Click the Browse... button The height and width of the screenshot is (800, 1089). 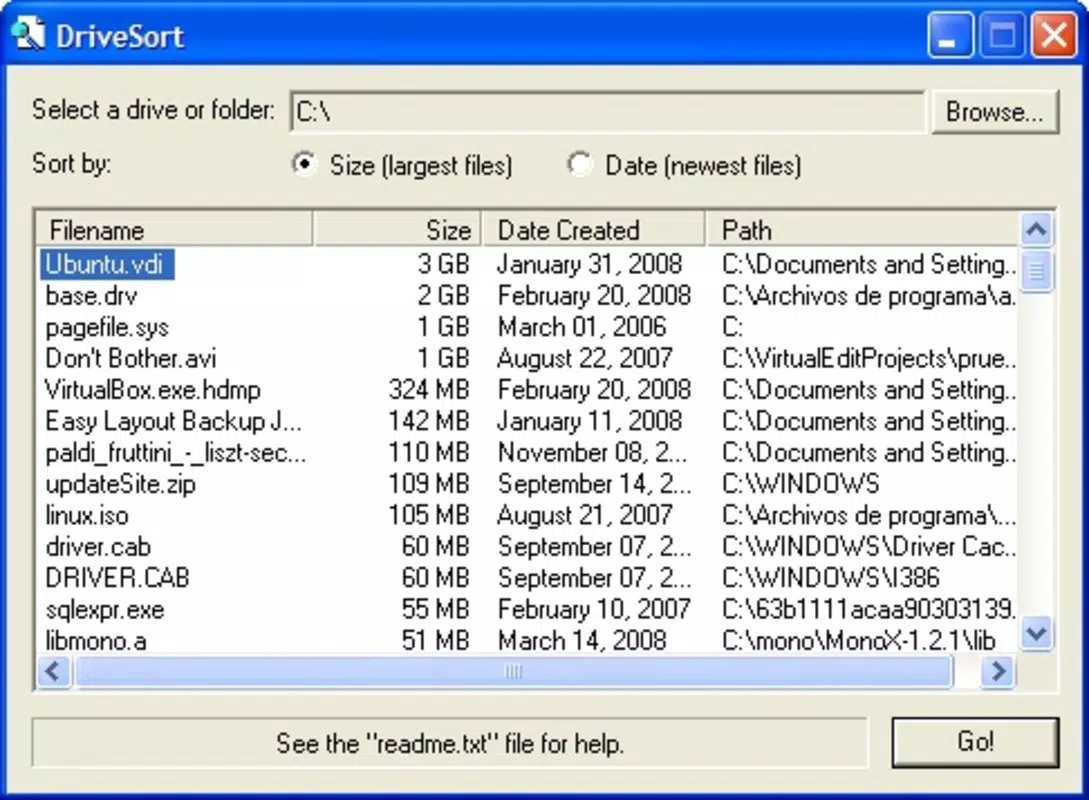(x=995, y=111)
